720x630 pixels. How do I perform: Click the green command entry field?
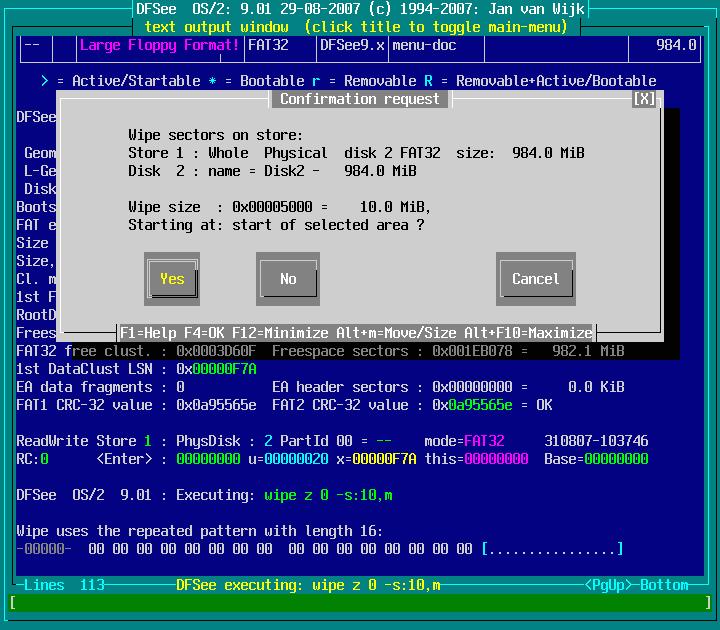360,603
